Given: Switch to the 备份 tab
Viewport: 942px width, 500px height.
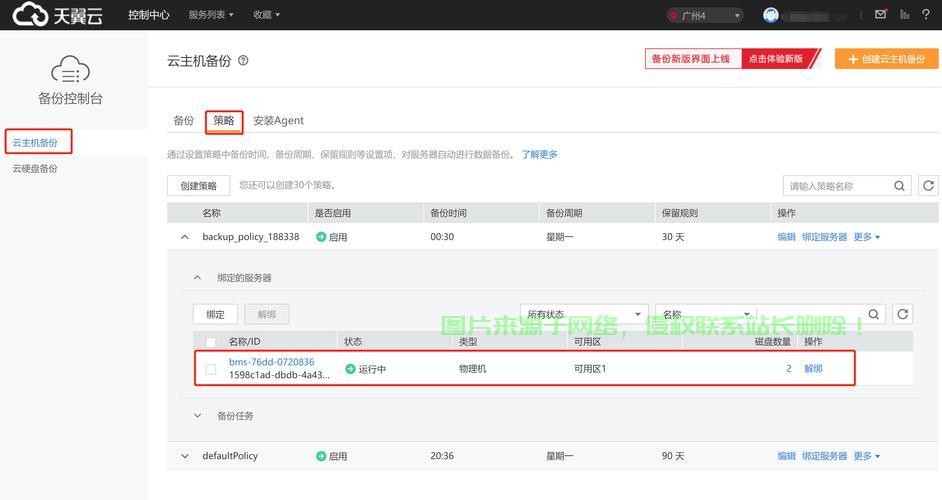Looking at the screenshot, I should [183, 120].
